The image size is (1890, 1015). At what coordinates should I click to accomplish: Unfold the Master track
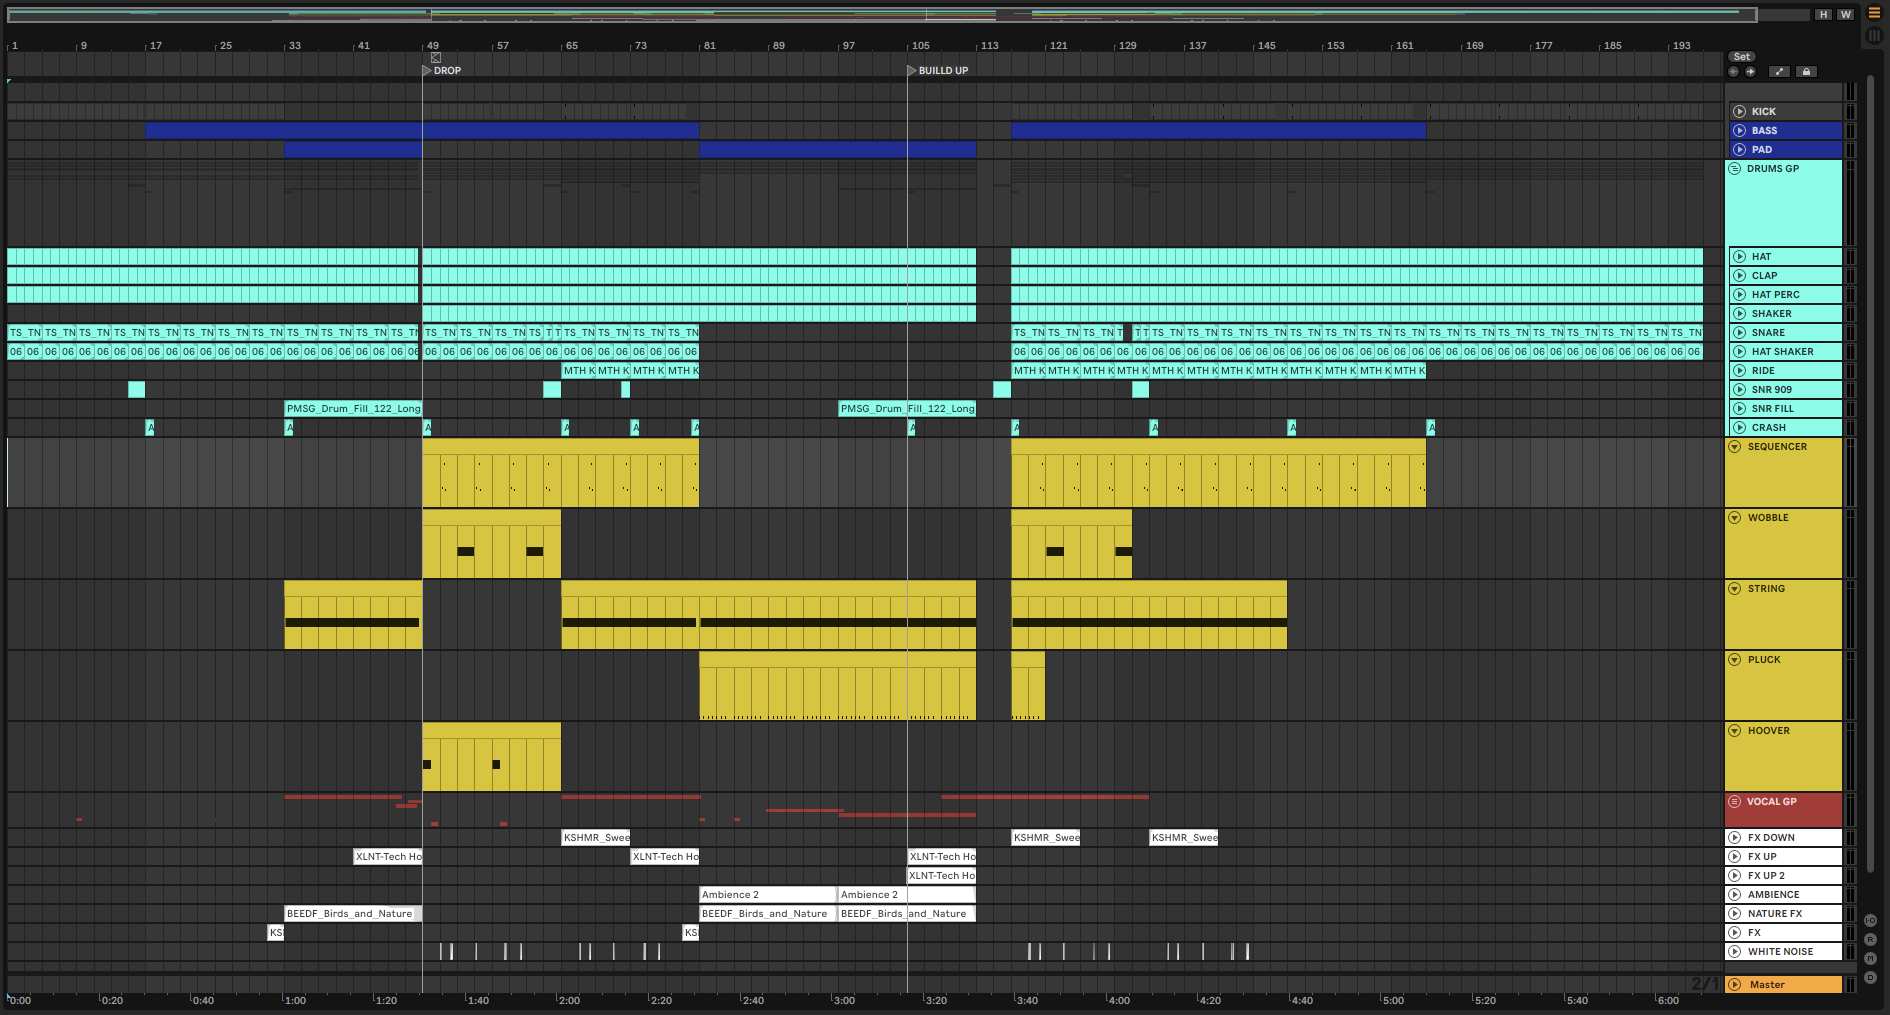[1735, 985]
